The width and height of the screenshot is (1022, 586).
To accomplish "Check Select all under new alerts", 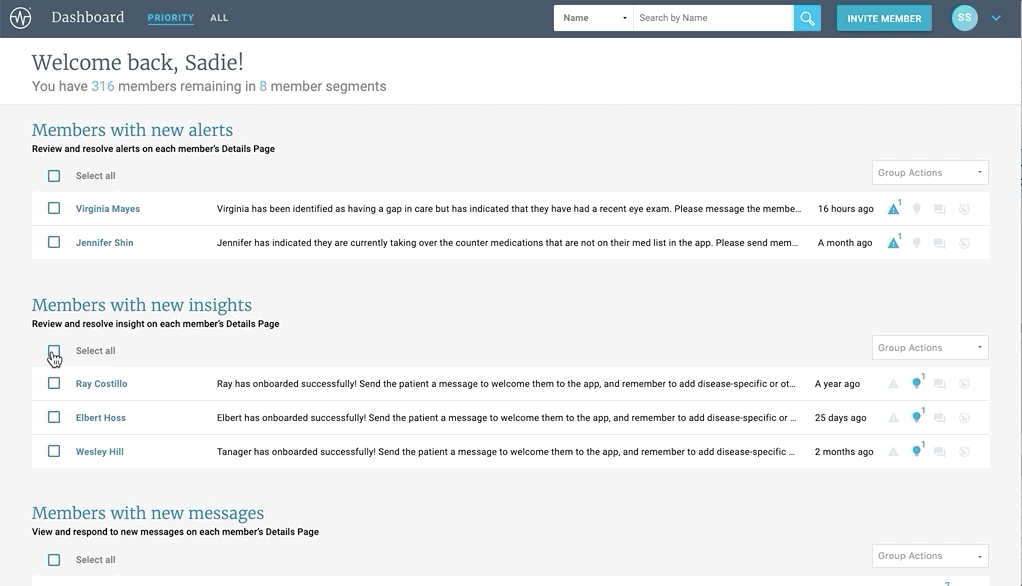I will tap(54, 176).
